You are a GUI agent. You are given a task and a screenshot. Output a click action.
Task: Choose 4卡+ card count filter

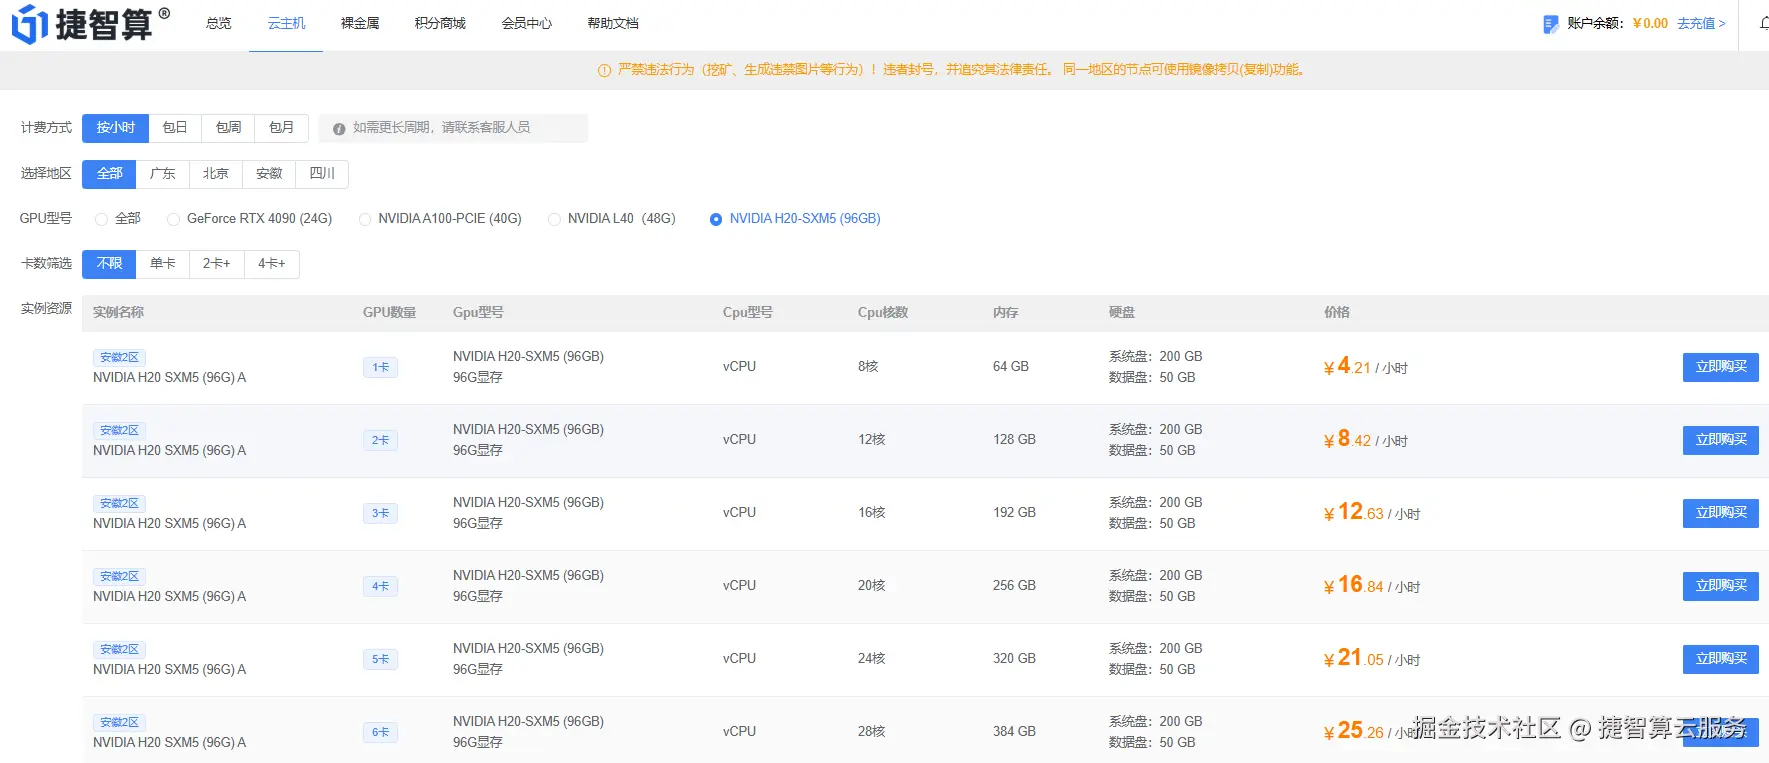click(x=272, y=264)
